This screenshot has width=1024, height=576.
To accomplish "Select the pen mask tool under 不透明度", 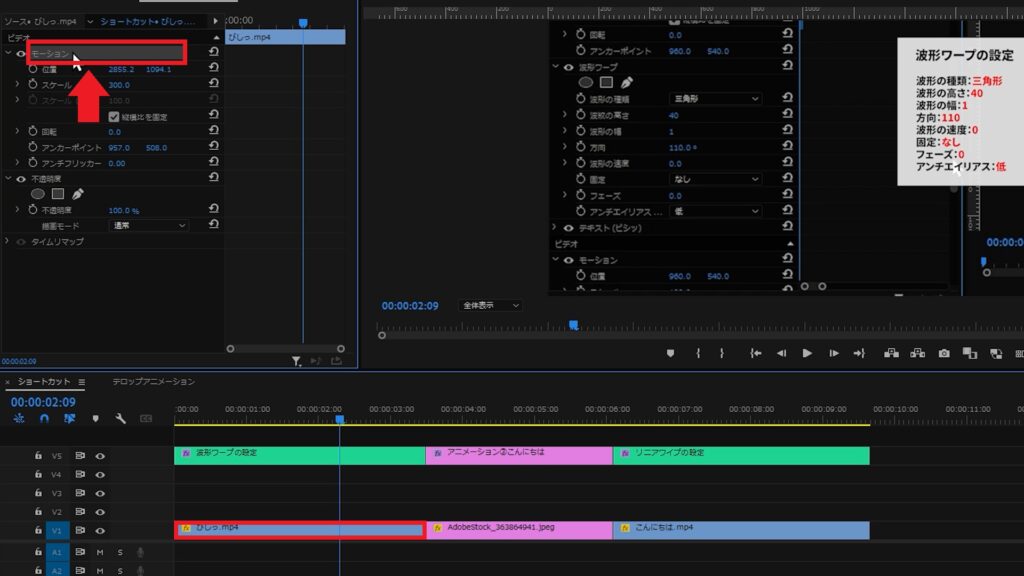I will [x=78, y=194].
